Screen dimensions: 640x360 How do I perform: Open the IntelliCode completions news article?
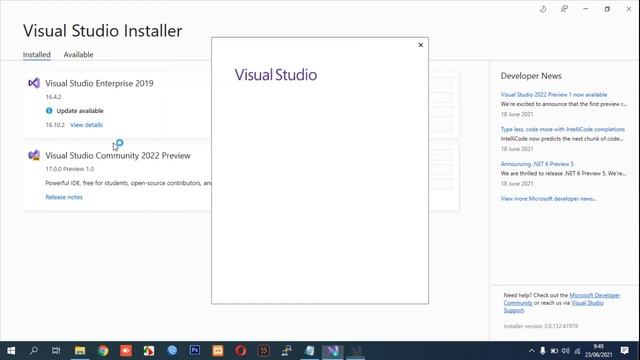coord(563,129)
